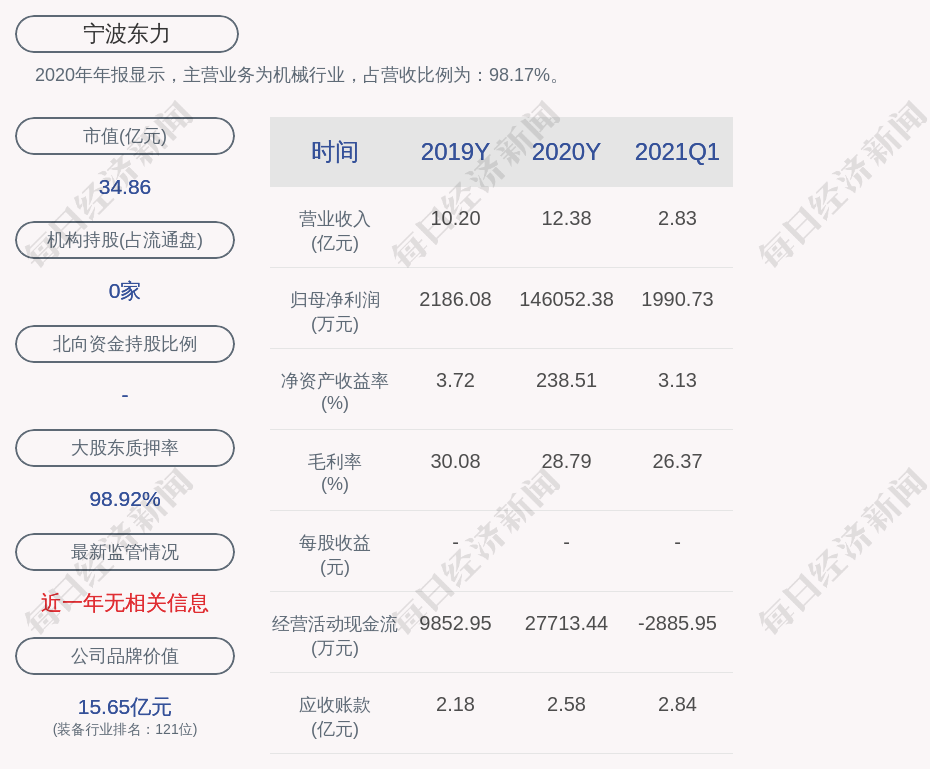Click the 15.65亿元 brand value text
The width and height of the screenshot is (930, 769).
(x=125, y=707)
